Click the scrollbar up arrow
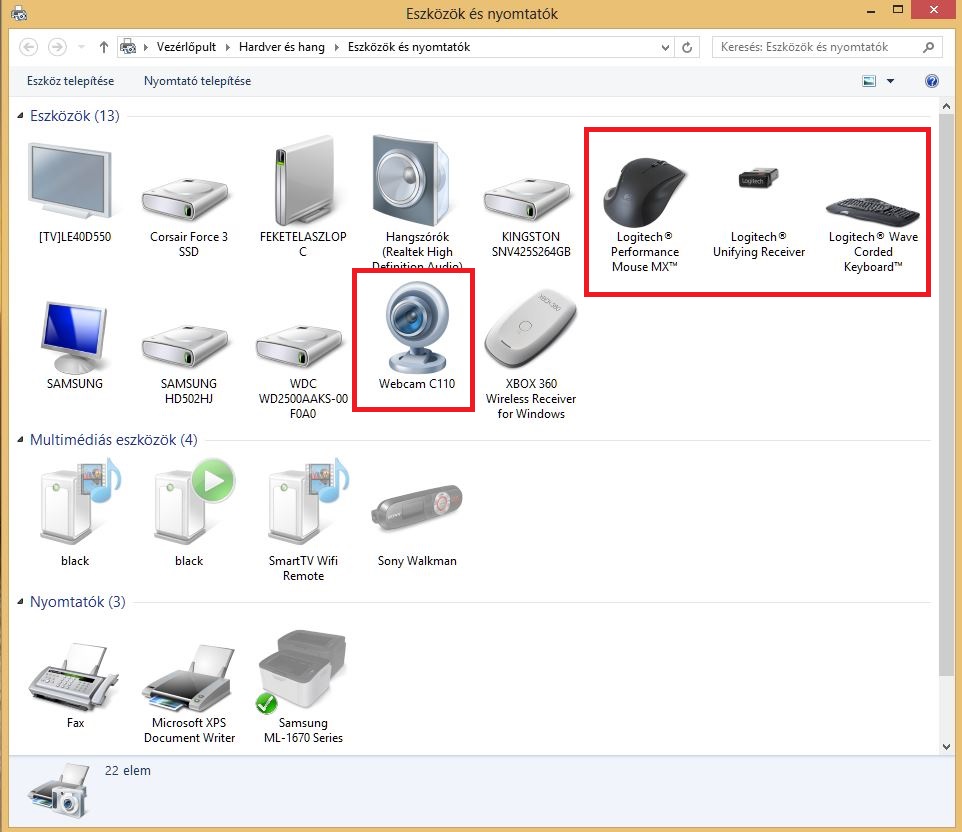962x832 pixels. click(946, 106)
